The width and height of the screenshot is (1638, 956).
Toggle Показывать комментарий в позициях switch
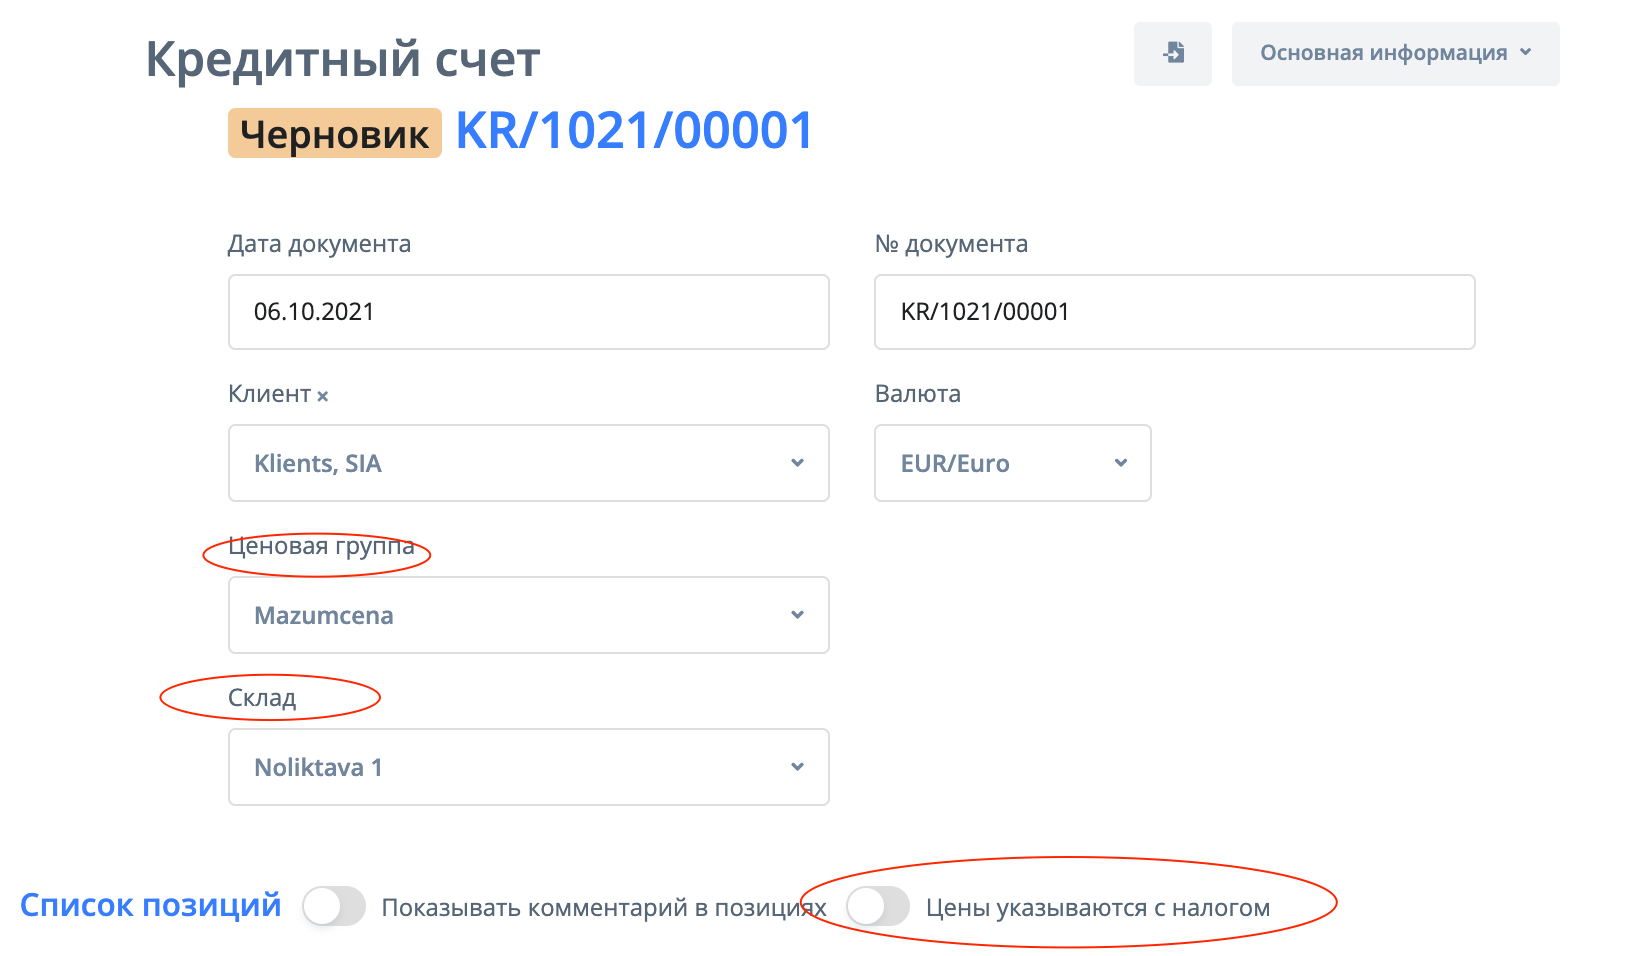pyautogui.click(x=334, y=907)
